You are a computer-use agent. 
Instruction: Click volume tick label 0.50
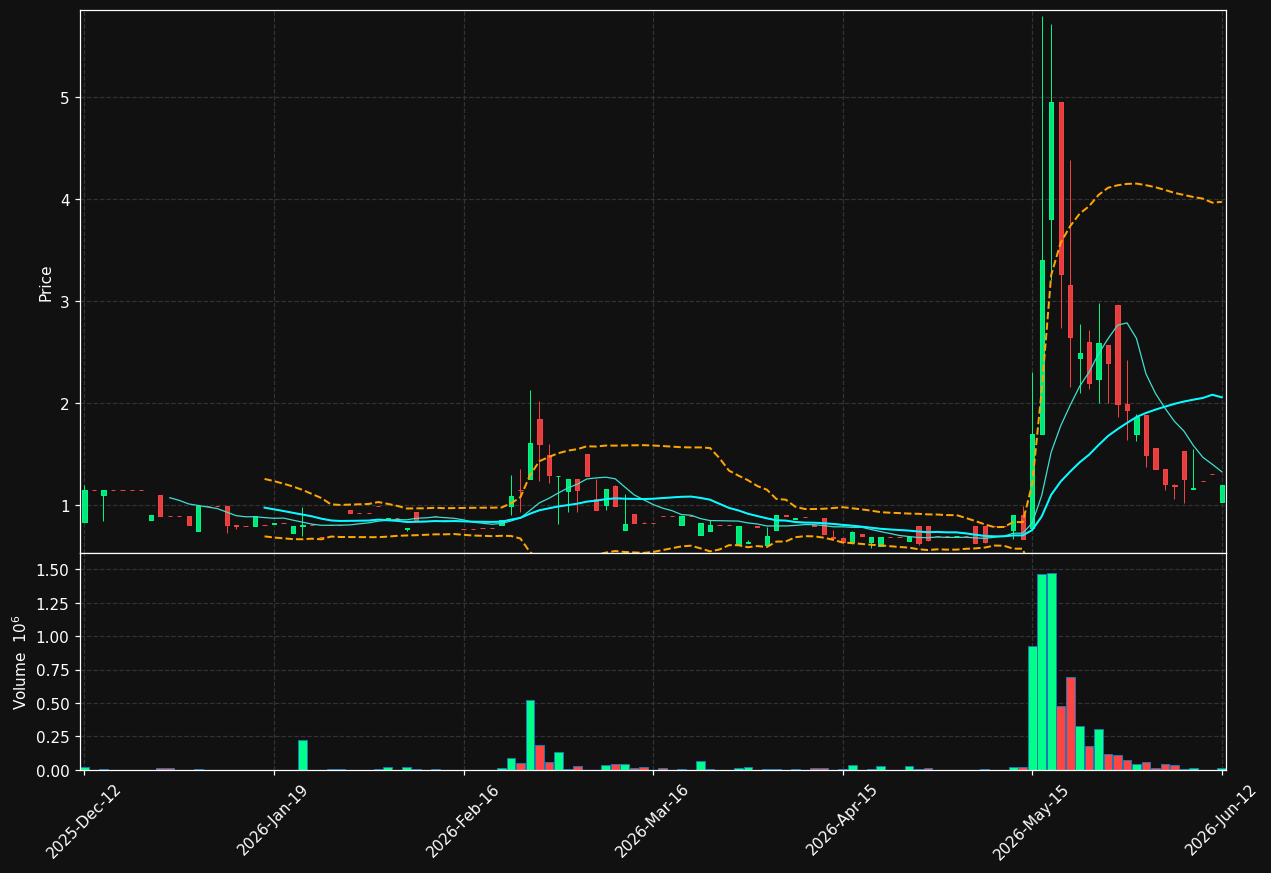coord(54,704)
